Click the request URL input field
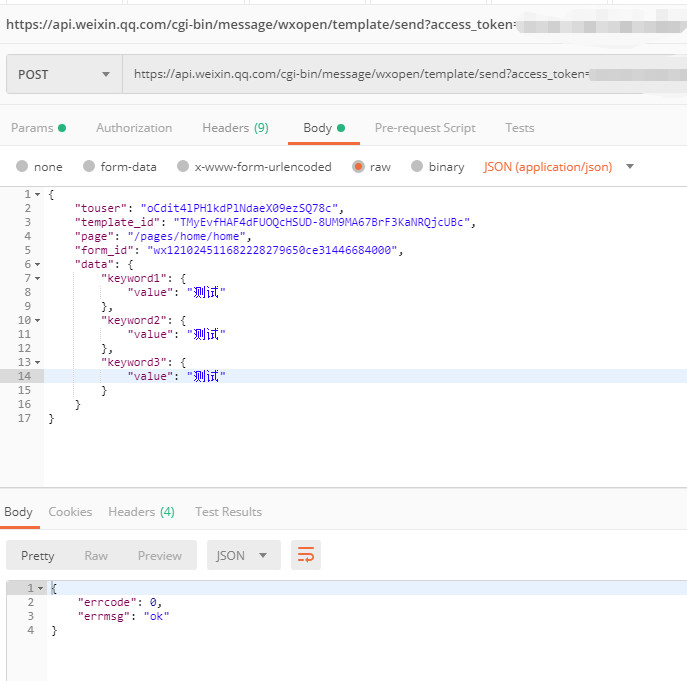Screen dimensions: 687x681 click(x=404, y=74)
